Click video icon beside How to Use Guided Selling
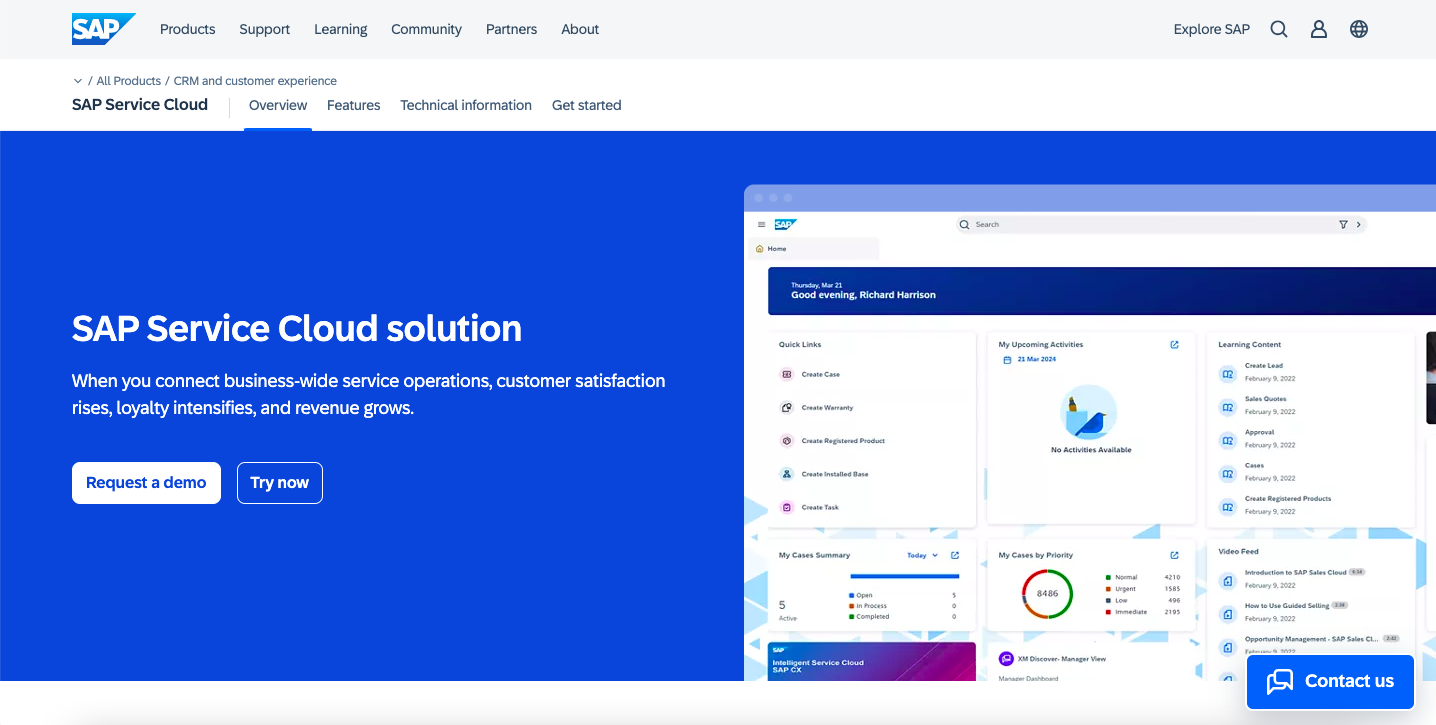 (1228, 614)
